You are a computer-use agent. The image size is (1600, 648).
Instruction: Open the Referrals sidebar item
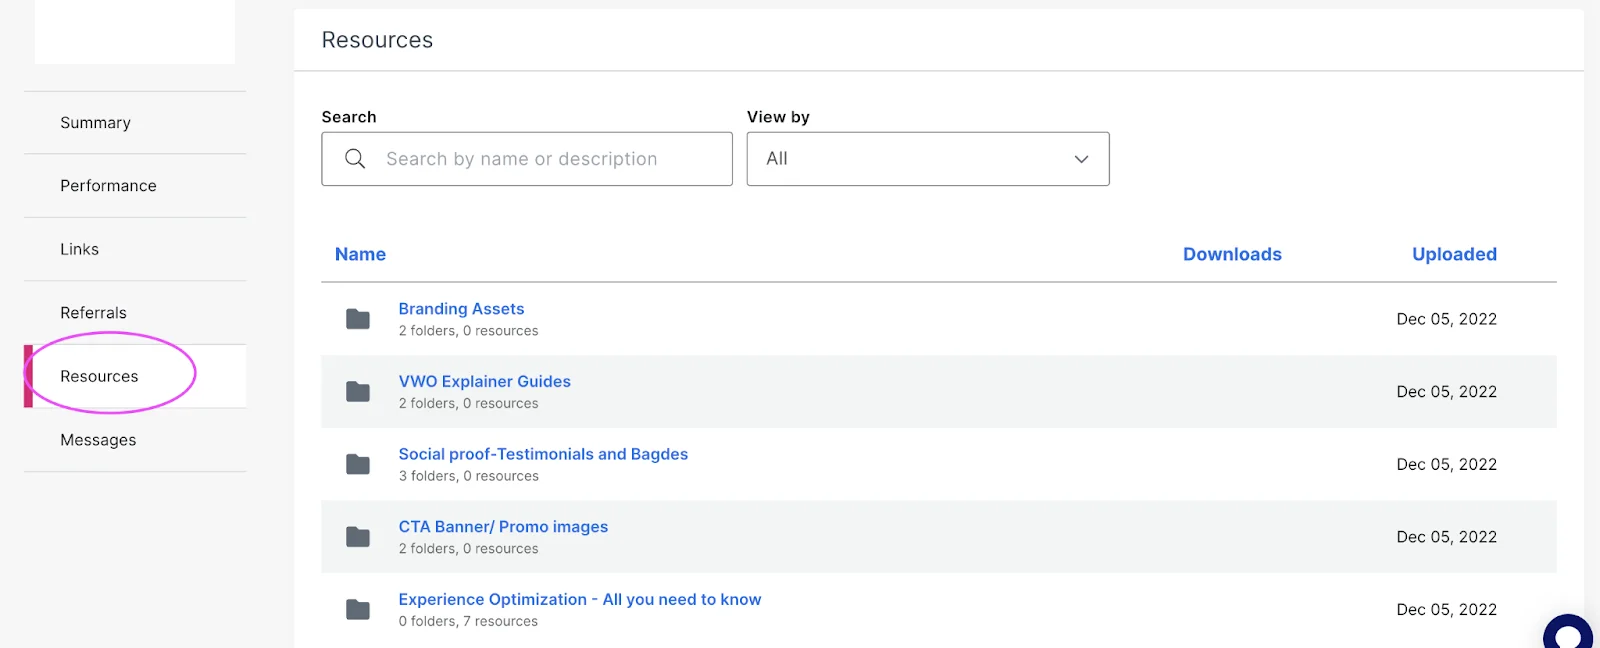click(93, 313)
